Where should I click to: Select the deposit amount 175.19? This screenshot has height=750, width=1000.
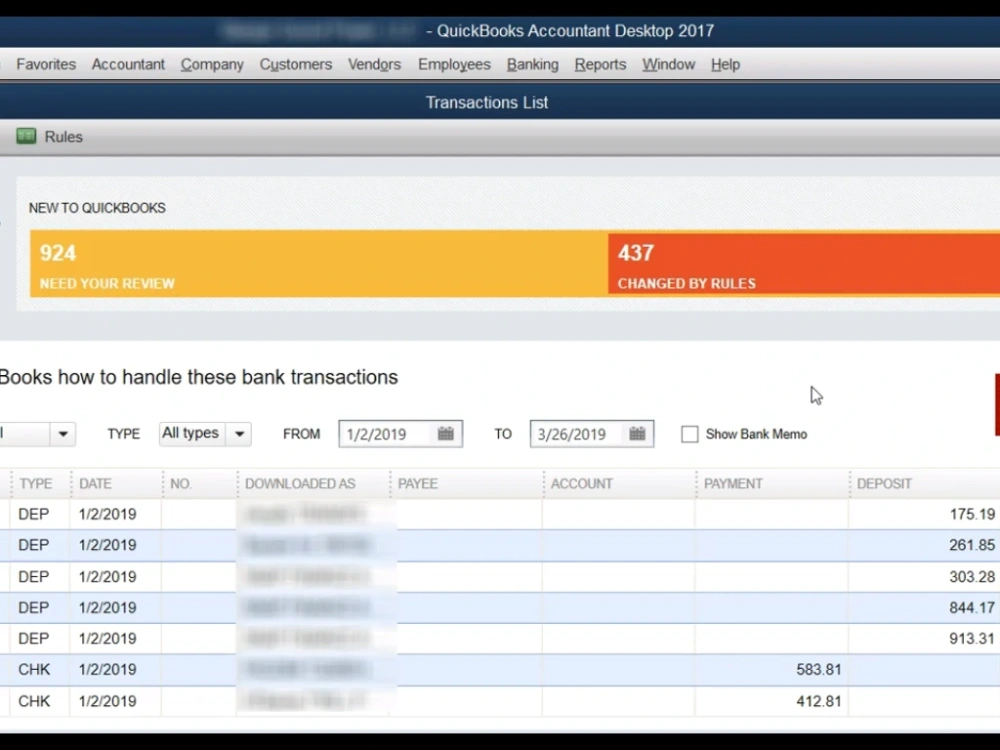(x=972, y=514)
